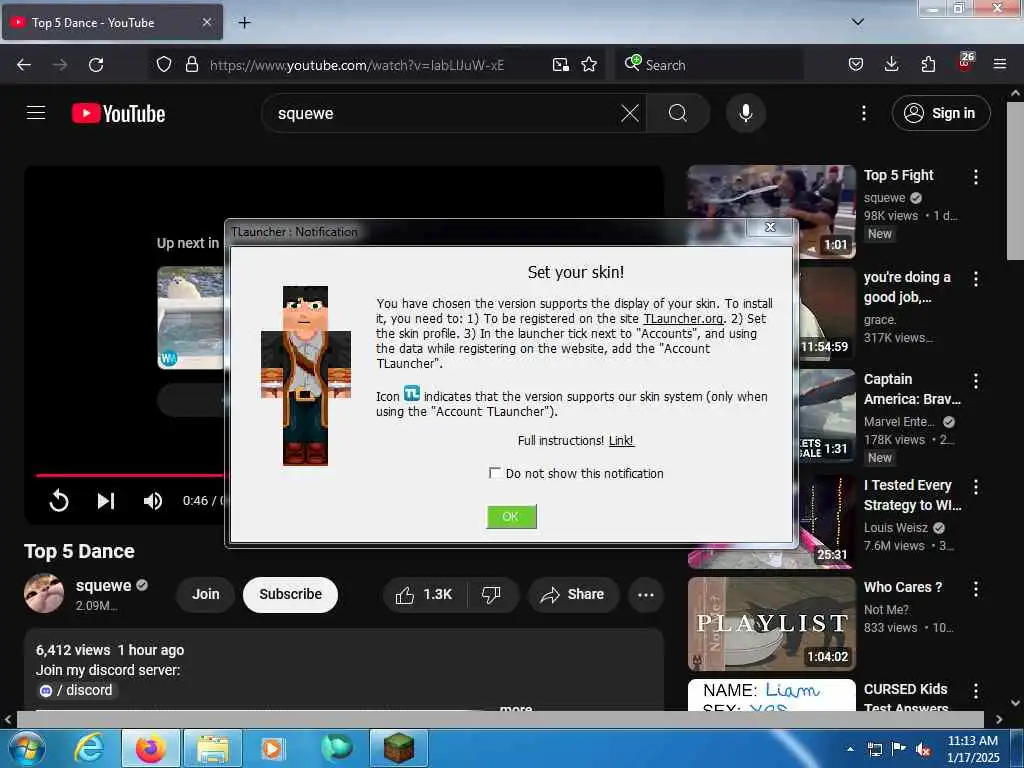Screen dimensions: 1024x768
Task: Open YouTube settings three-dot menu
Action: [863, 114]
